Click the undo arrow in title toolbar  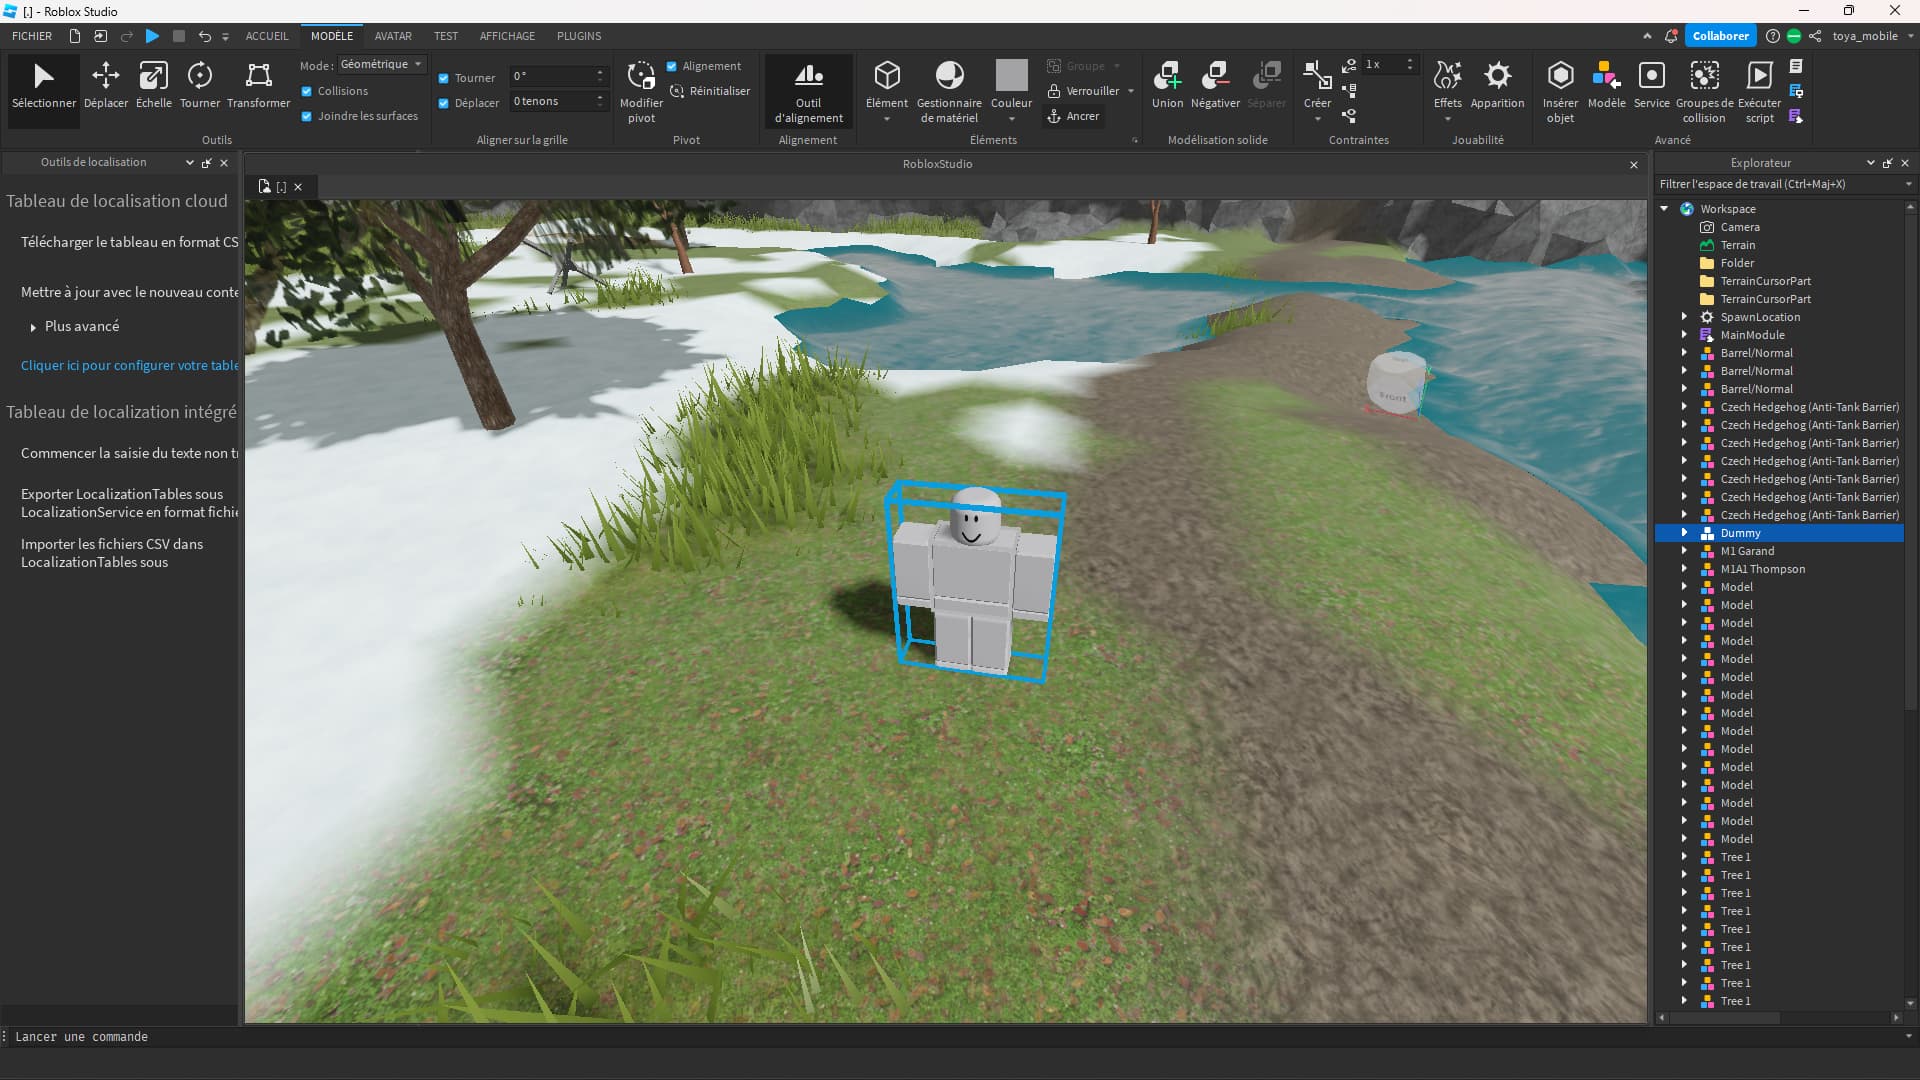(x=204, y=36)
